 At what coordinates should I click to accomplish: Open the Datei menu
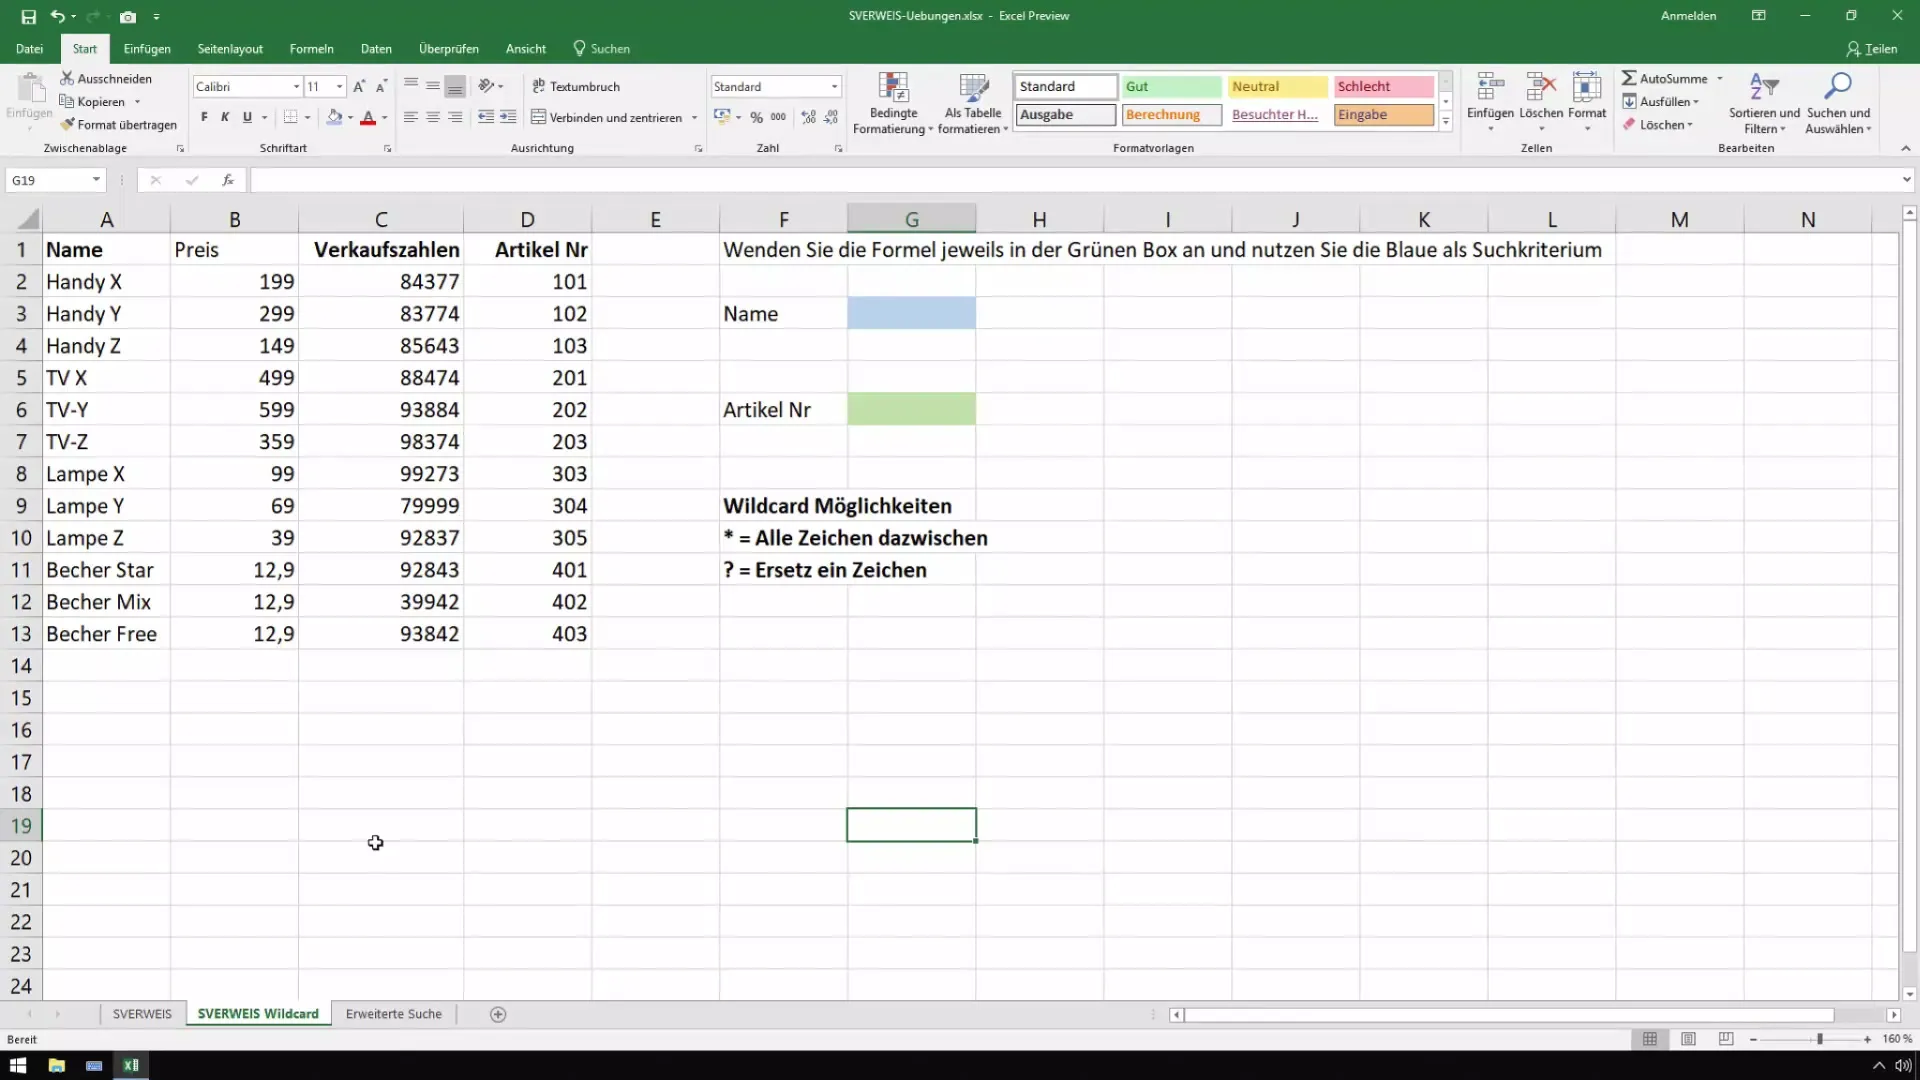tap(29, 48)
